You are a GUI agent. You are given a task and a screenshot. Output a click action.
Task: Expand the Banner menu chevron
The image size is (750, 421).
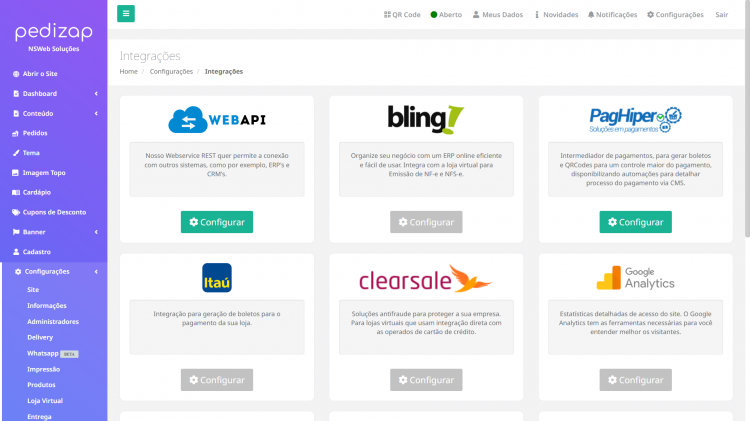point(96,232)
